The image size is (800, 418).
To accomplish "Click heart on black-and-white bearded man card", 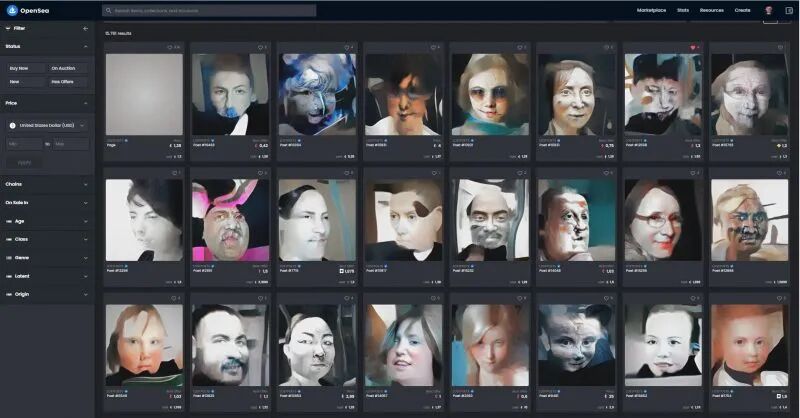I will pyautogui.click(x=260, y=298).
